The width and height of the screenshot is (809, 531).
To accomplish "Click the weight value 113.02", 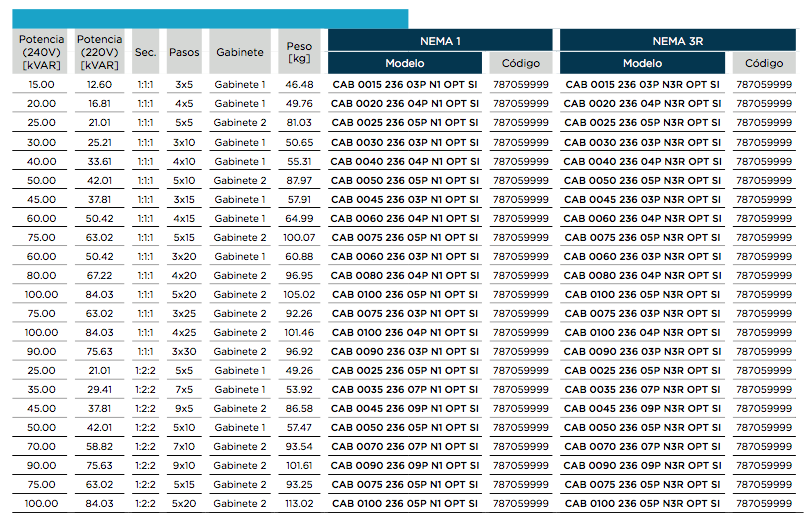I will (299, 504).
